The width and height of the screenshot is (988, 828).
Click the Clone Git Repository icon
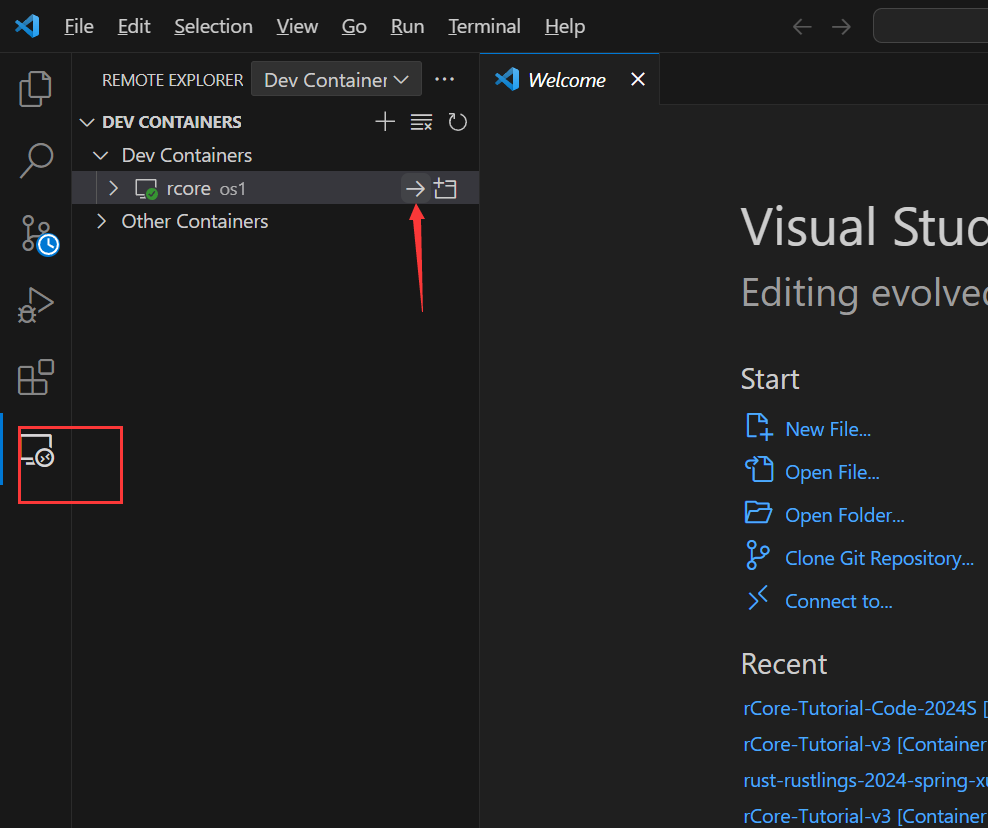click(757, 555)
